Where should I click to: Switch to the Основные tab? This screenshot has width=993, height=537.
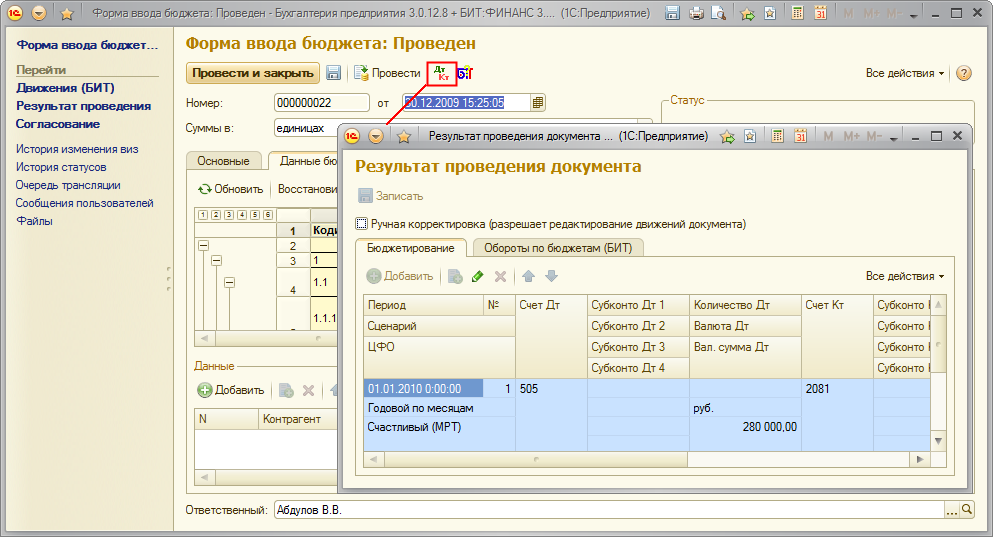(223, 161)
